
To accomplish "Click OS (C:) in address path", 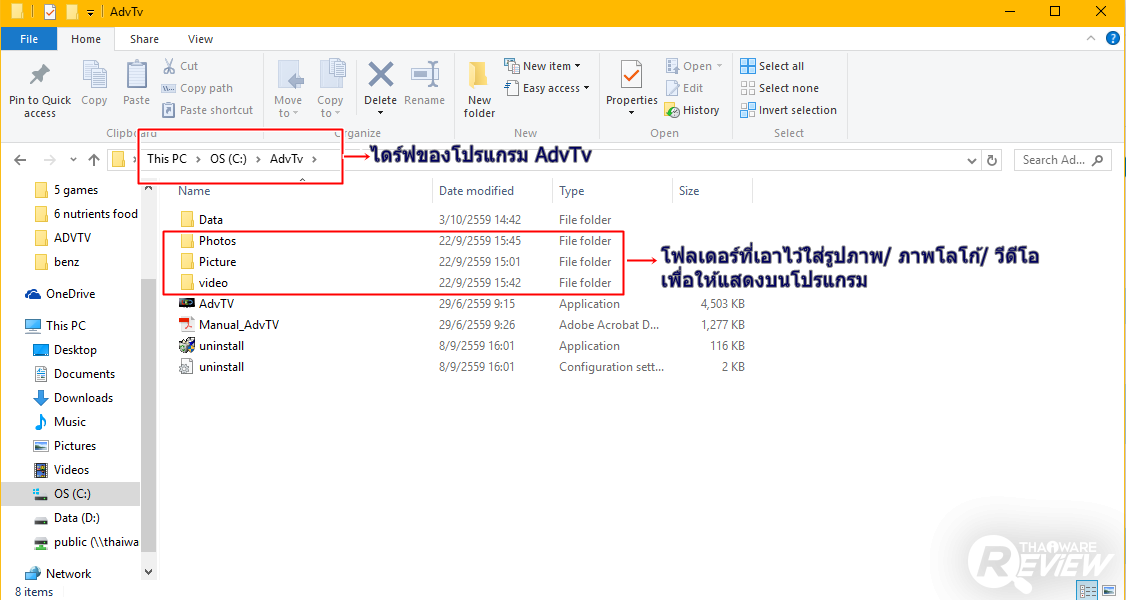I will 228,159.
